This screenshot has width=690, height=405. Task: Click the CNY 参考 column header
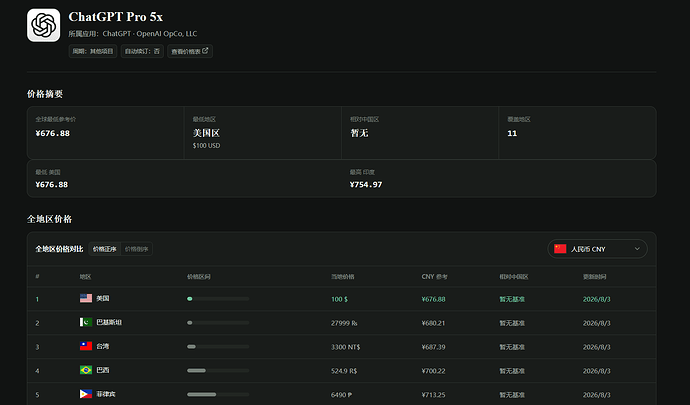click(434, 277)
